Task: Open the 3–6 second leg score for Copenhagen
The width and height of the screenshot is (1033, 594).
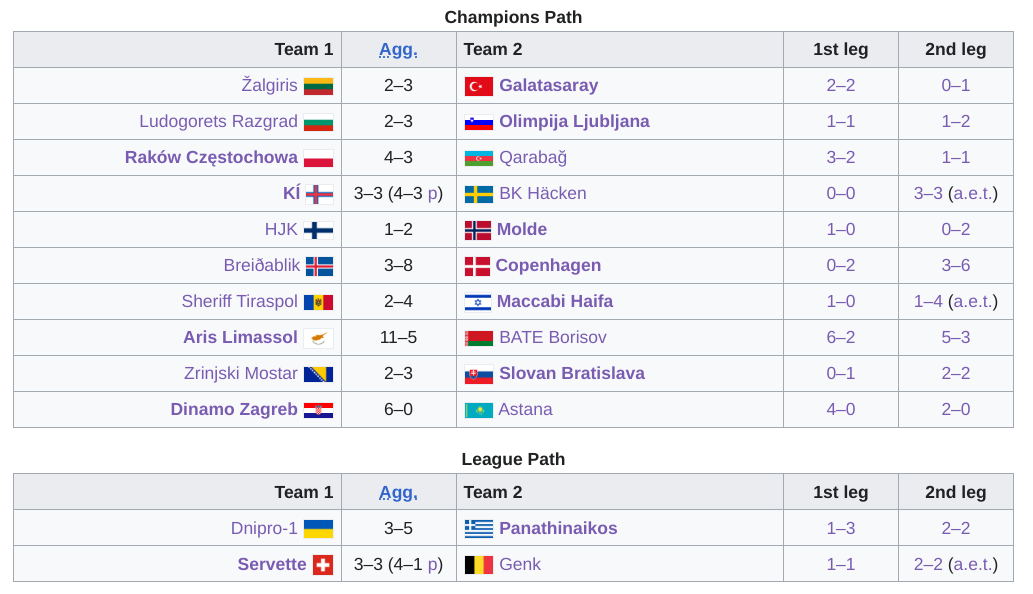Action: pos(955,265)
